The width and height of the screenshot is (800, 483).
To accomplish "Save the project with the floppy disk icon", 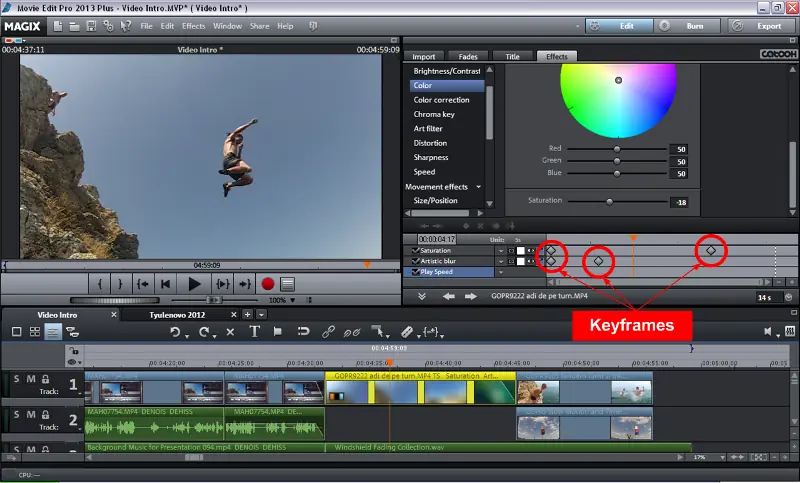I will tap(91, 26).
